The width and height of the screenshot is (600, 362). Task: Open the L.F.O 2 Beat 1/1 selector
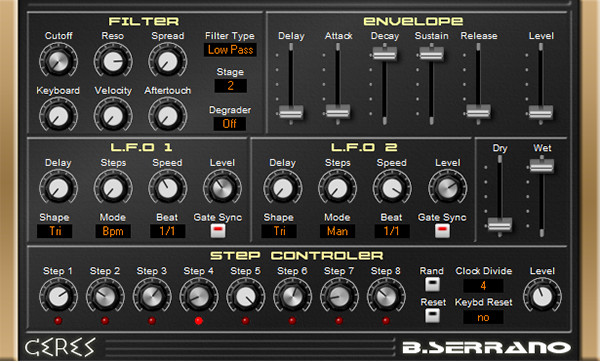(x=392, y=231)
